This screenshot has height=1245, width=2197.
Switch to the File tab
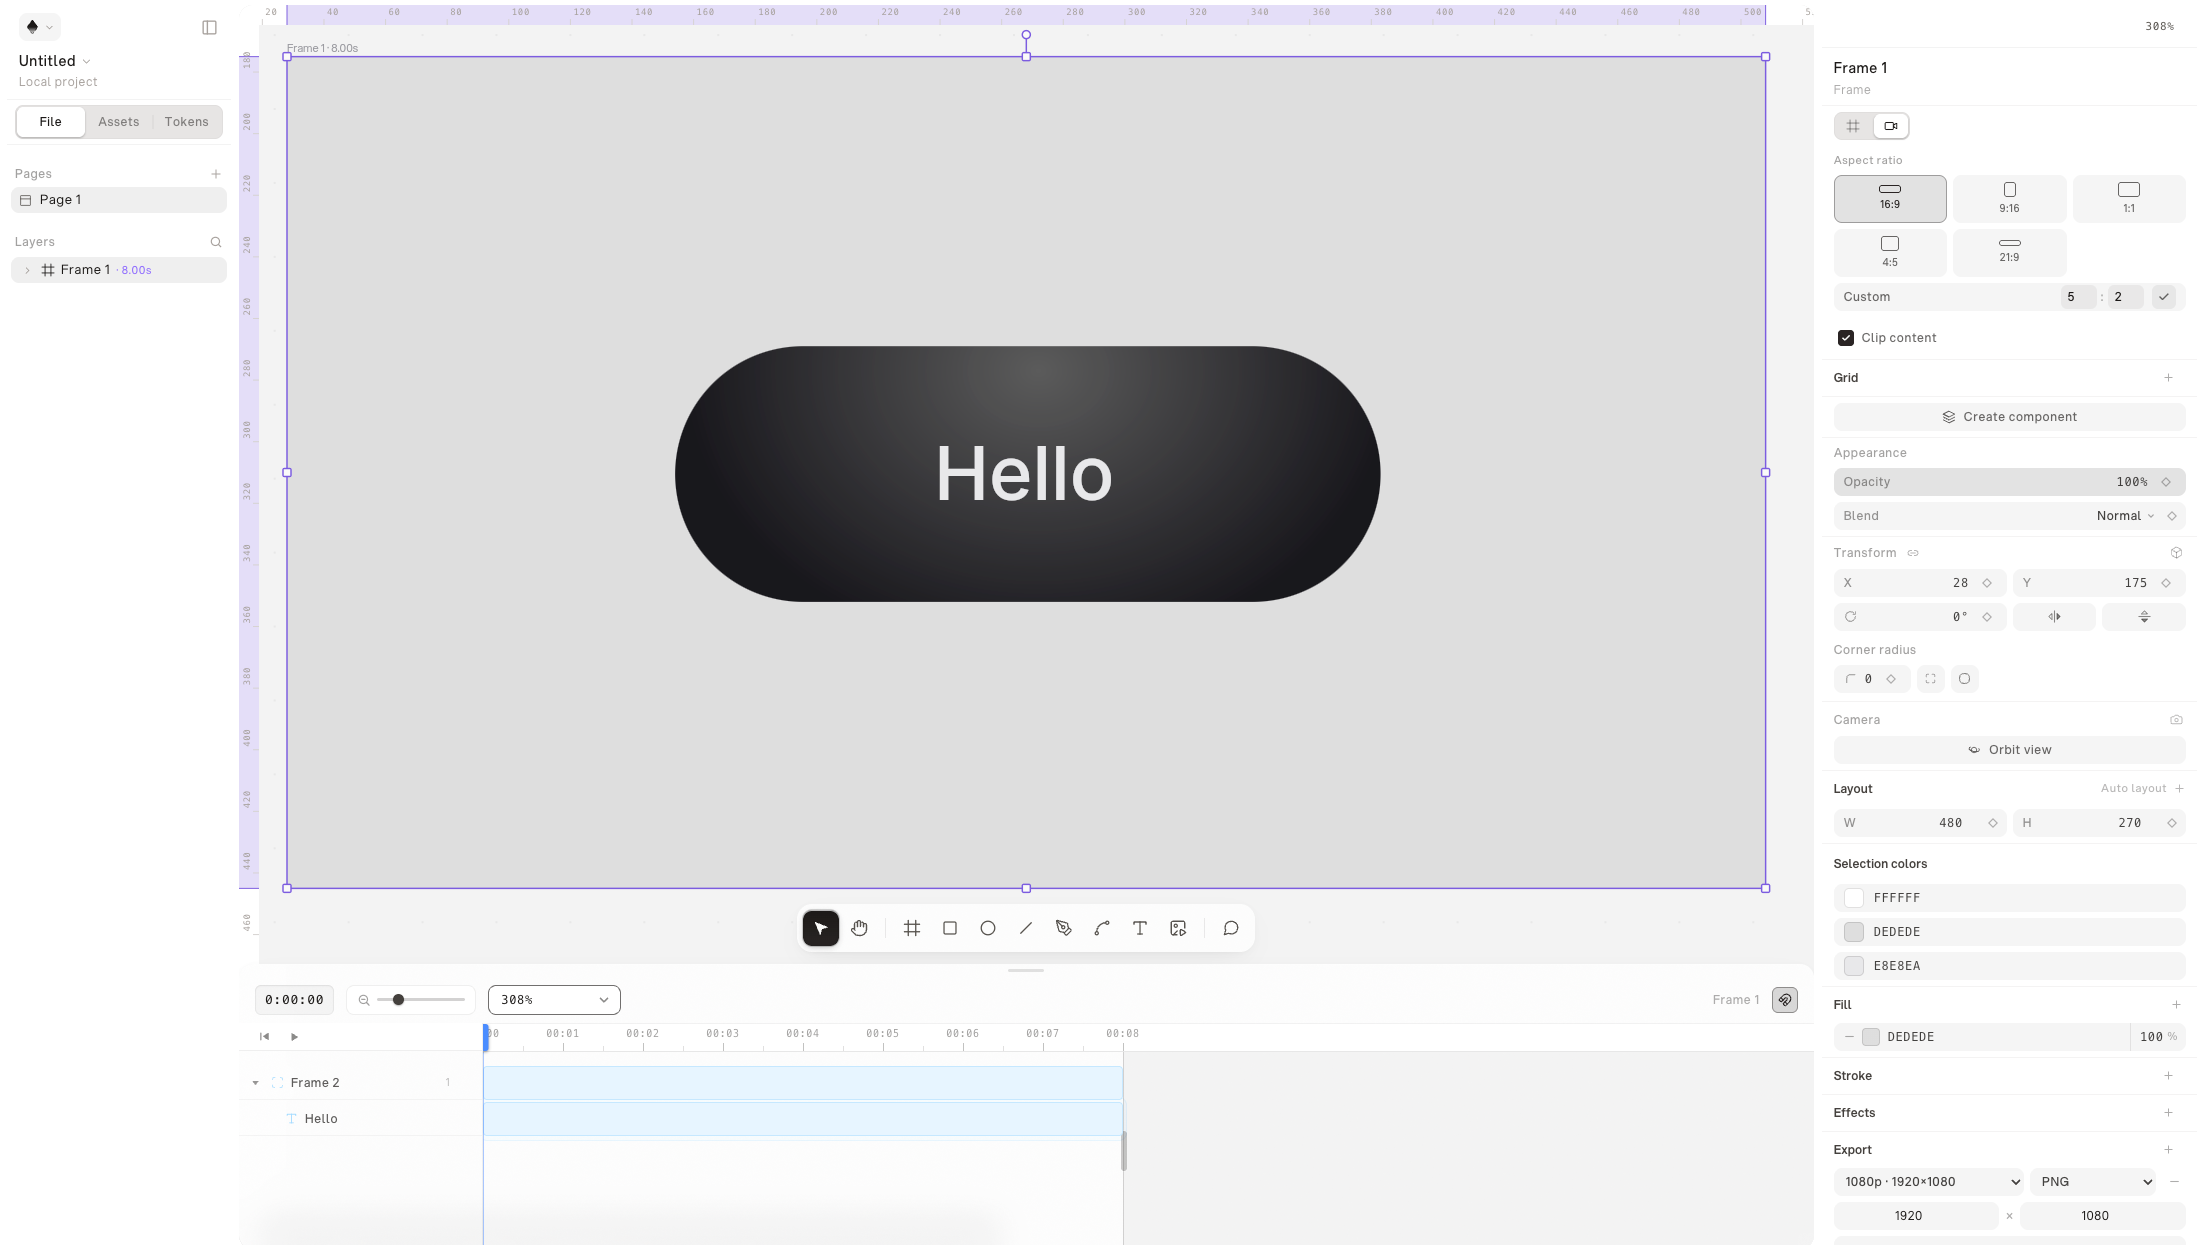[50, 122]
